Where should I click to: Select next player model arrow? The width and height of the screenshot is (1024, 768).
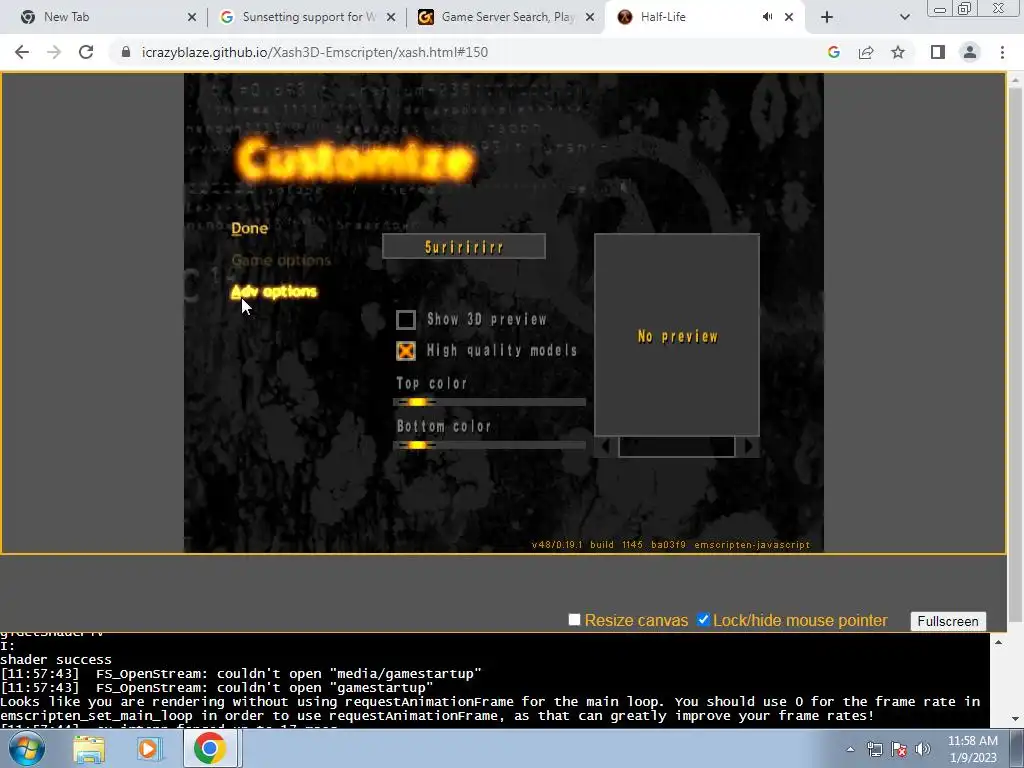point(748,447)
